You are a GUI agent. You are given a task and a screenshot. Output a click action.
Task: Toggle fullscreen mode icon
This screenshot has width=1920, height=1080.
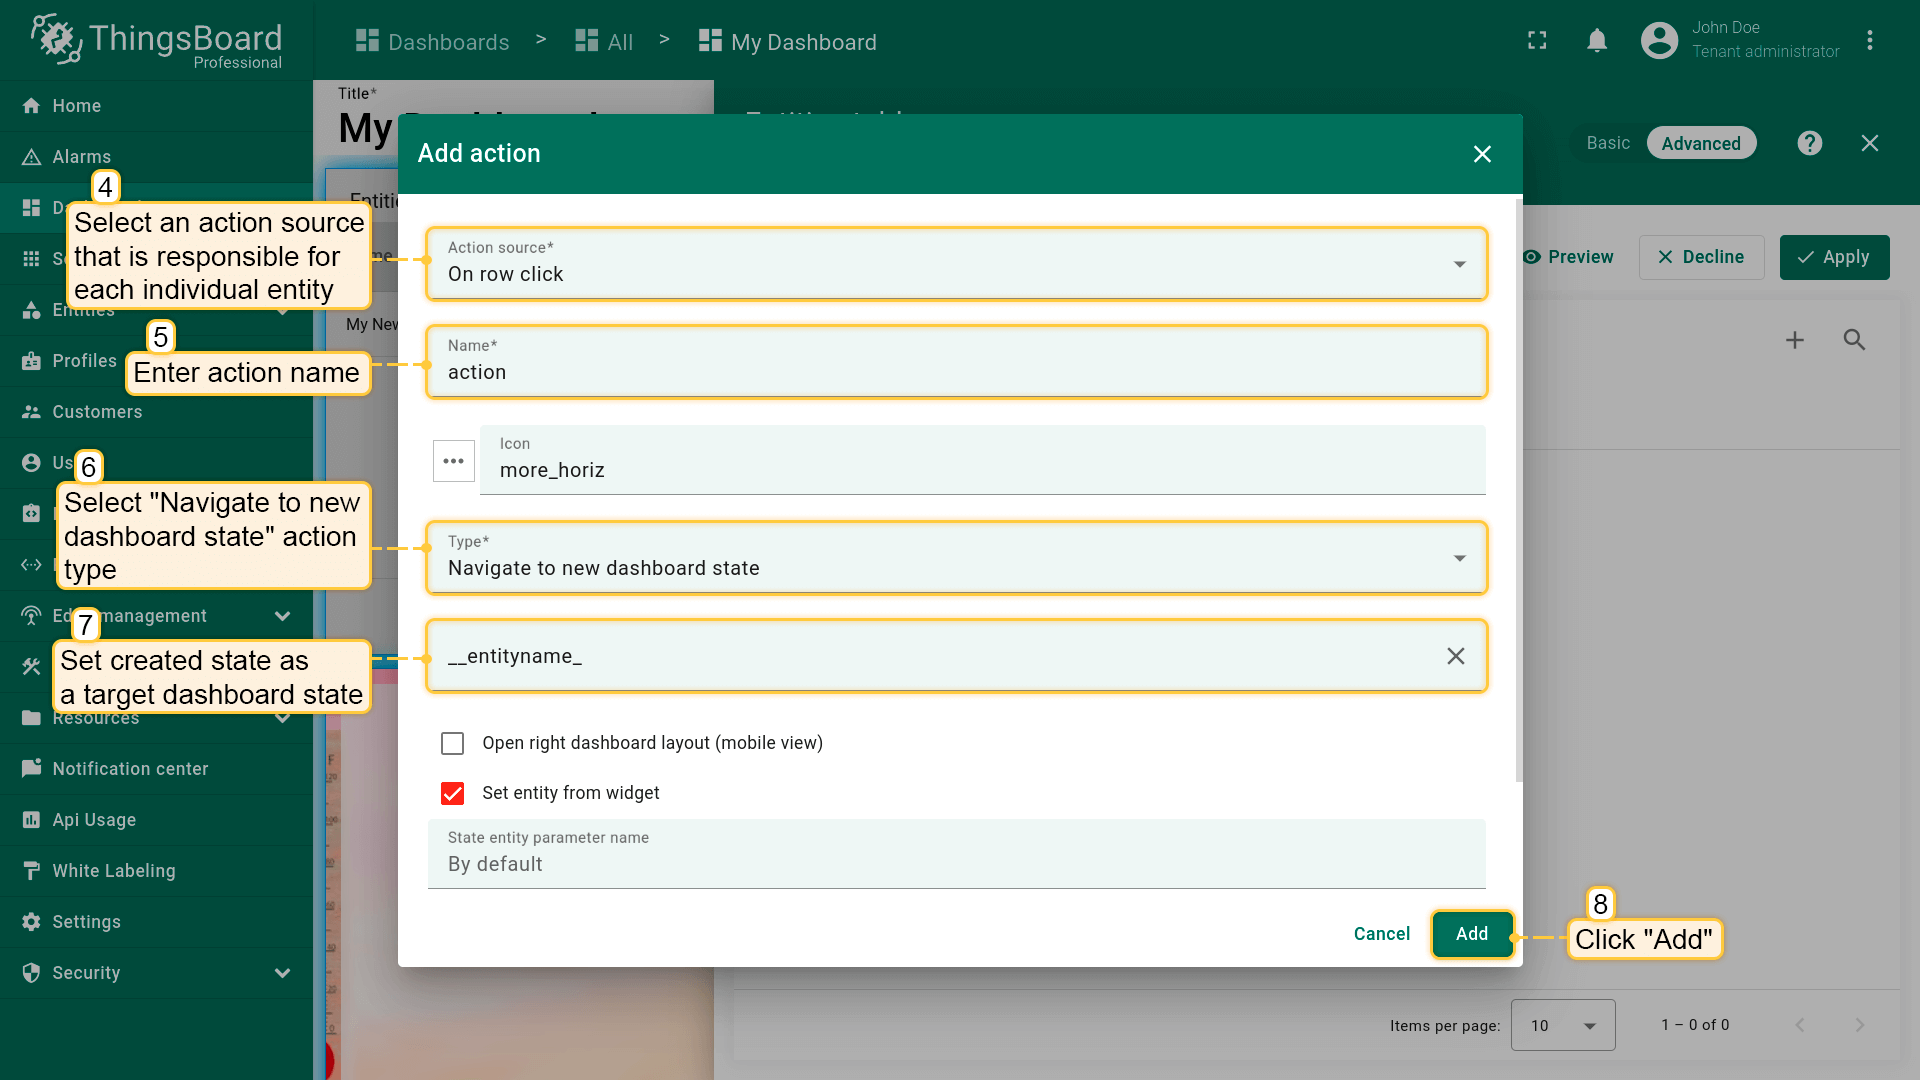click(1537, 41)
